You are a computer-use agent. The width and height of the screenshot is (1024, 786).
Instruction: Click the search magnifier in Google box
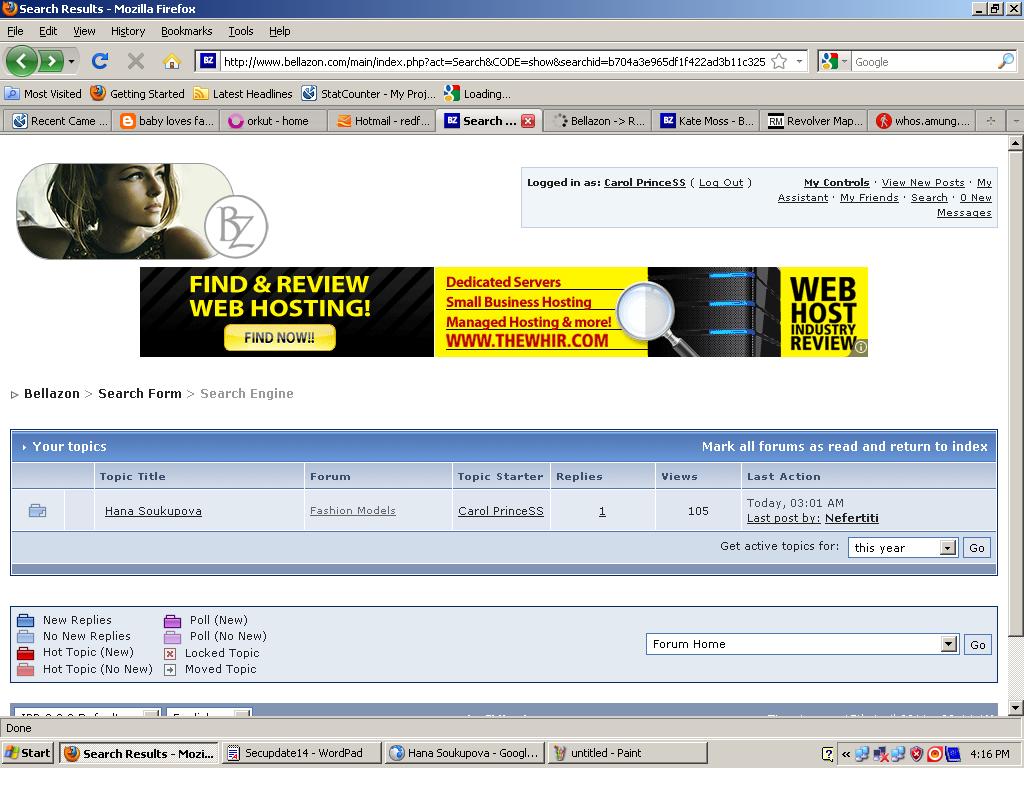(x=1005, y=61)
